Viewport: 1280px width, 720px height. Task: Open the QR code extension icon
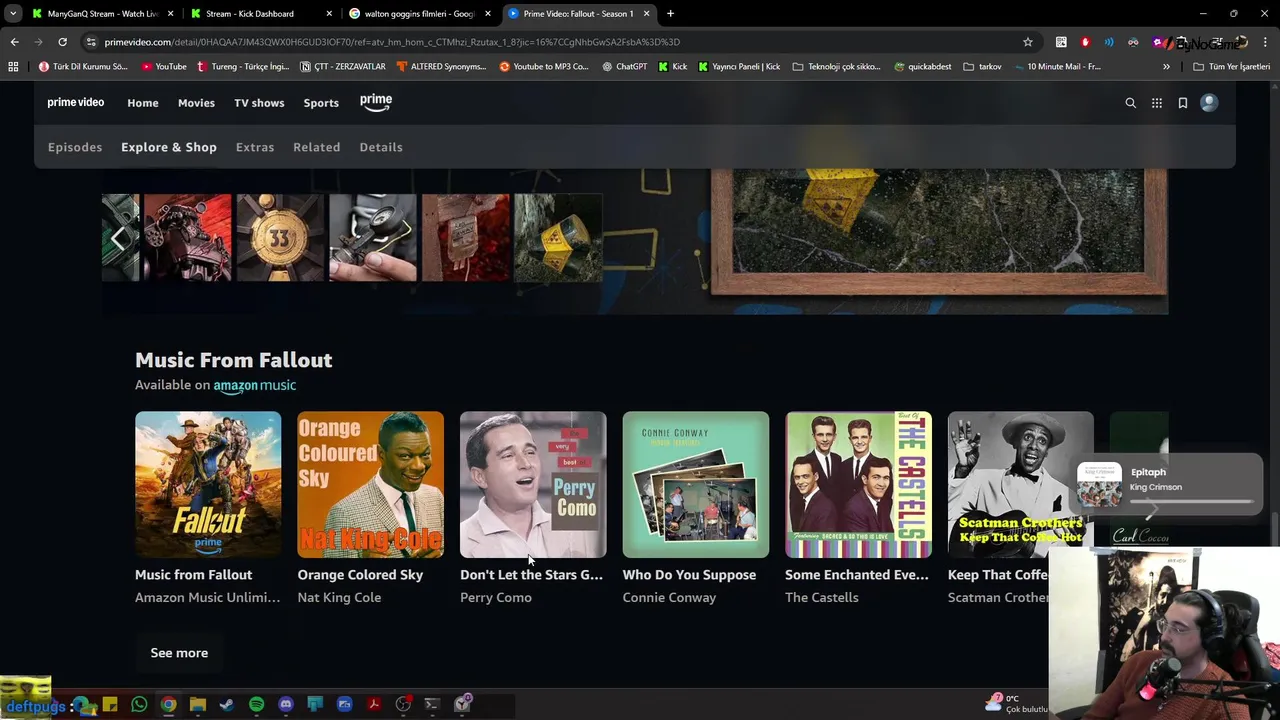point(1061,42)
